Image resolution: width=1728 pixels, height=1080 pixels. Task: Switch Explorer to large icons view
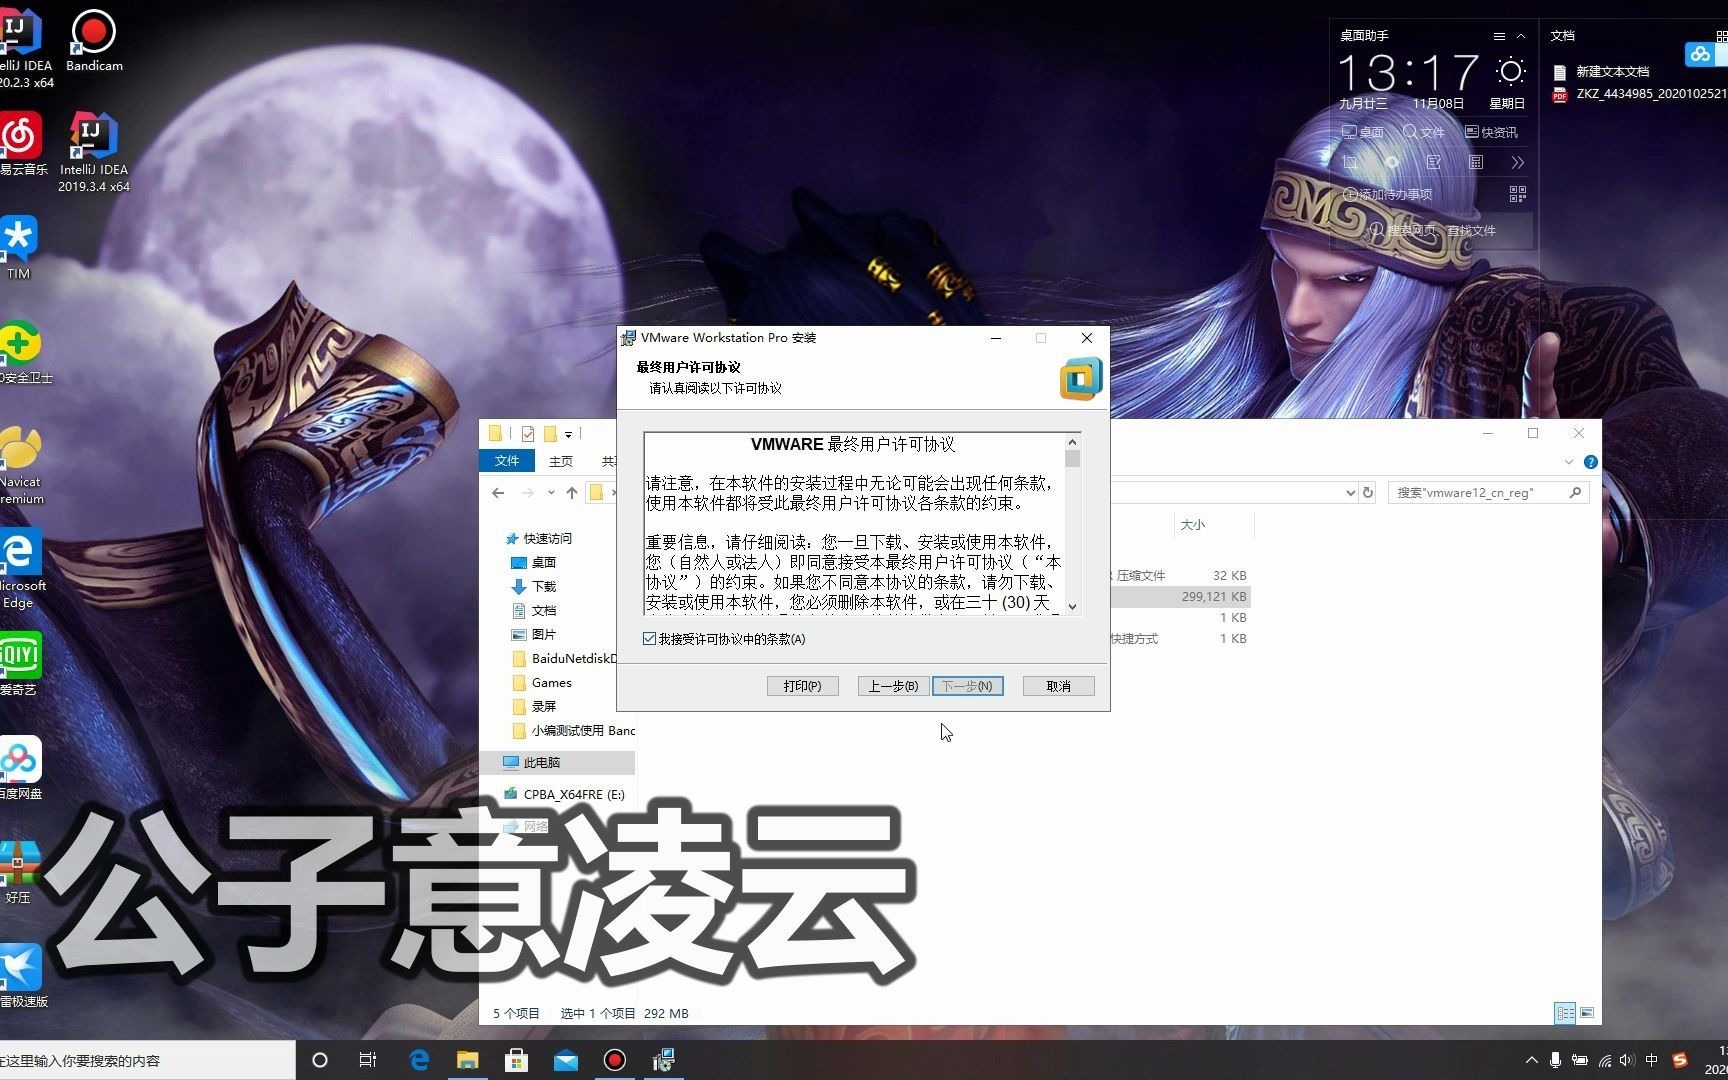[1586, 1013]
